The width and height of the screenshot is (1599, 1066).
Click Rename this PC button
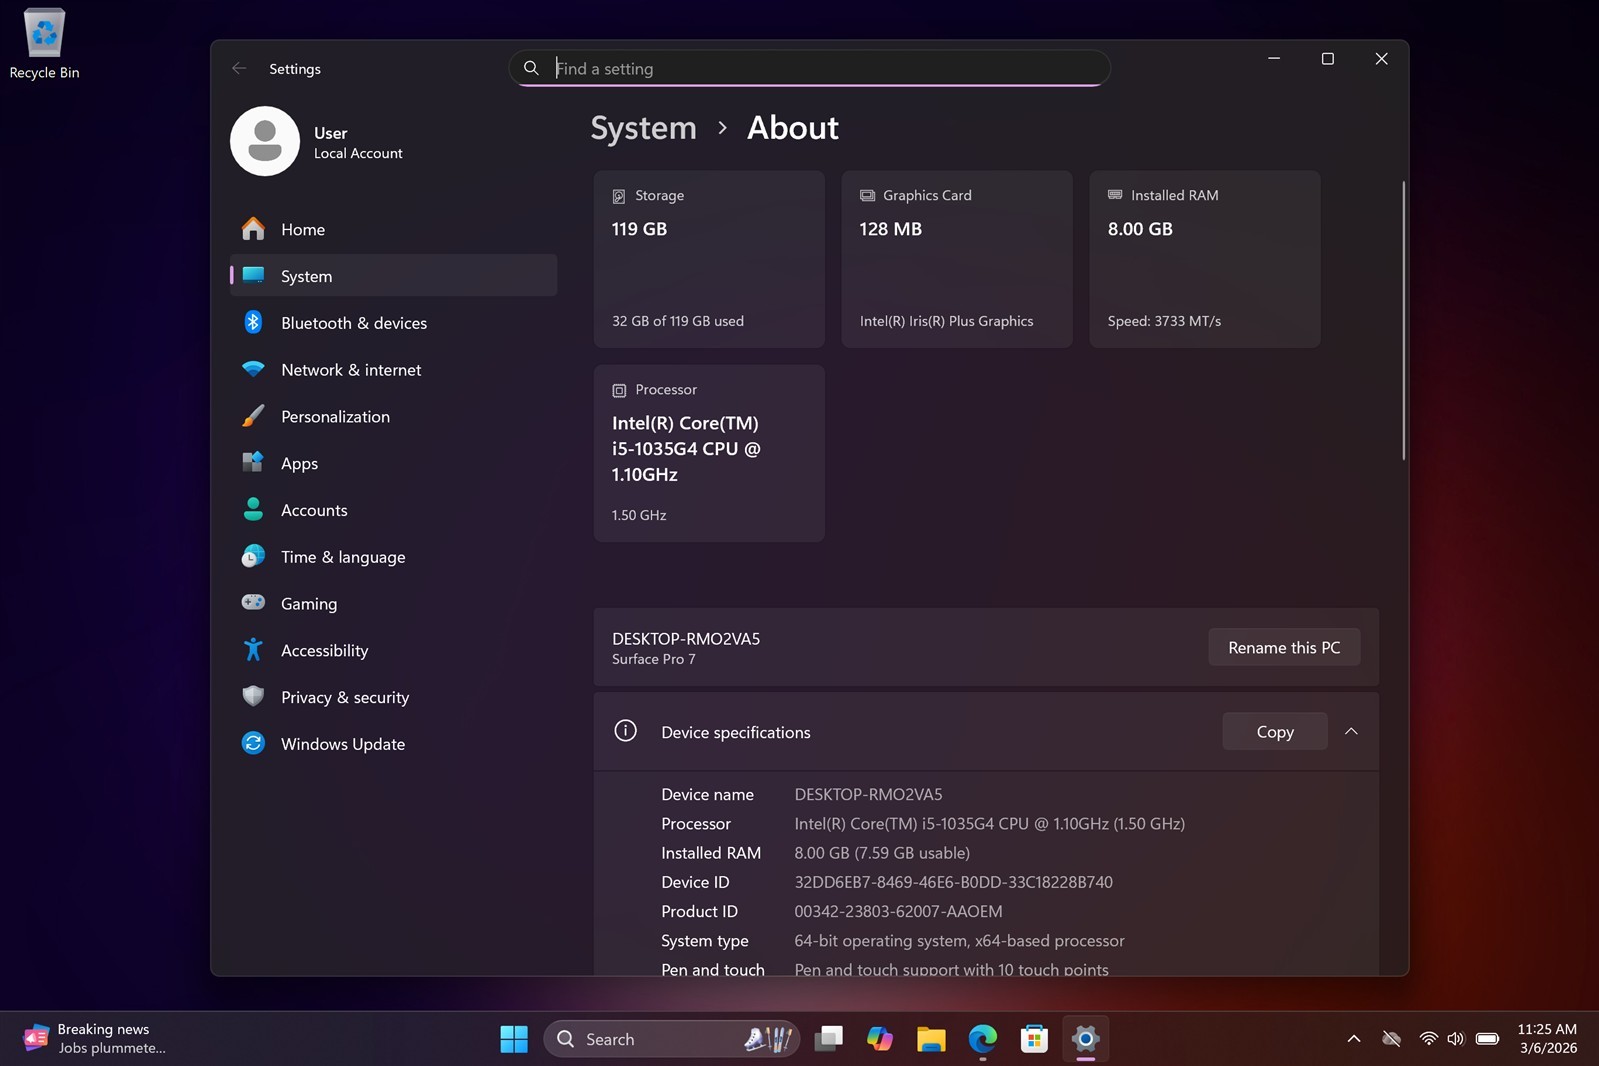[1284, 647]
